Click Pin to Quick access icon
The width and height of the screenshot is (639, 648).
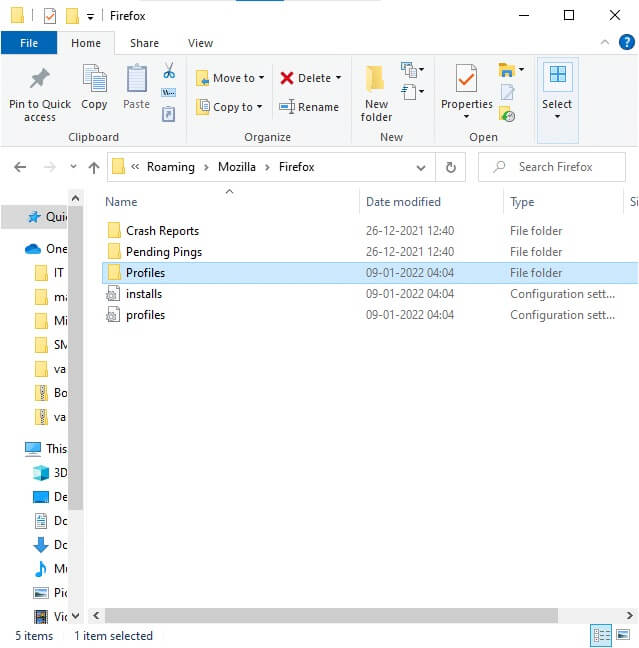pyautogui.click(x=40, y=79)
